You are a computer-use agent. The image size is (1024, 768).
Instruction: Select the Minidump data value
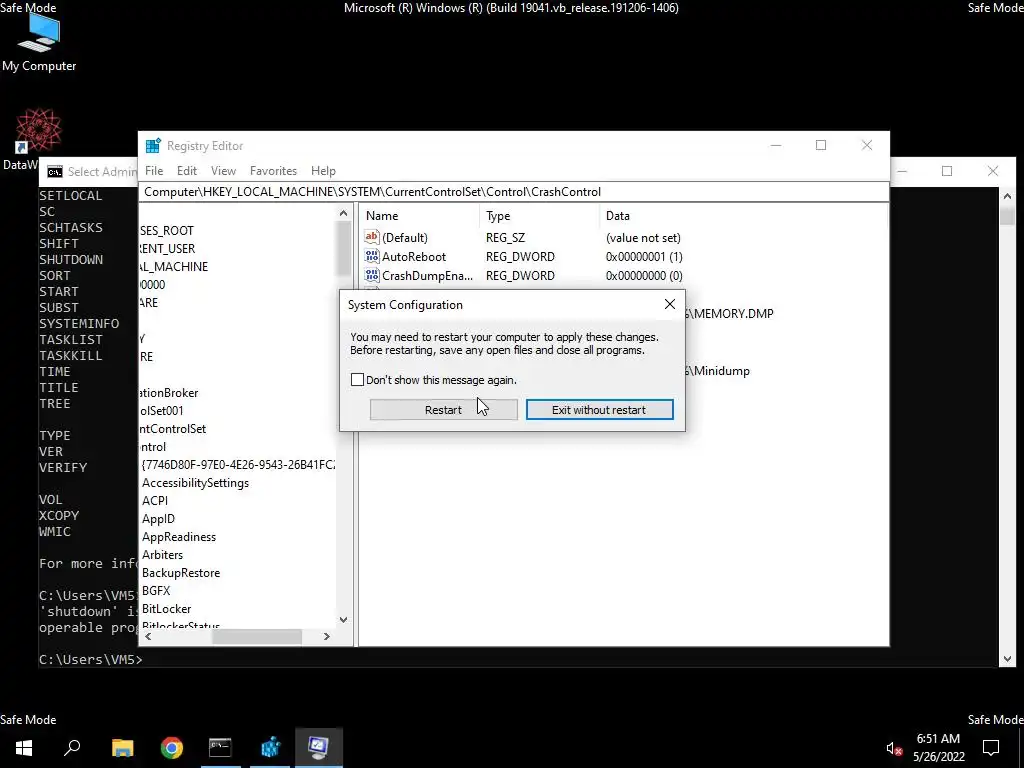(x=718, y=371)
